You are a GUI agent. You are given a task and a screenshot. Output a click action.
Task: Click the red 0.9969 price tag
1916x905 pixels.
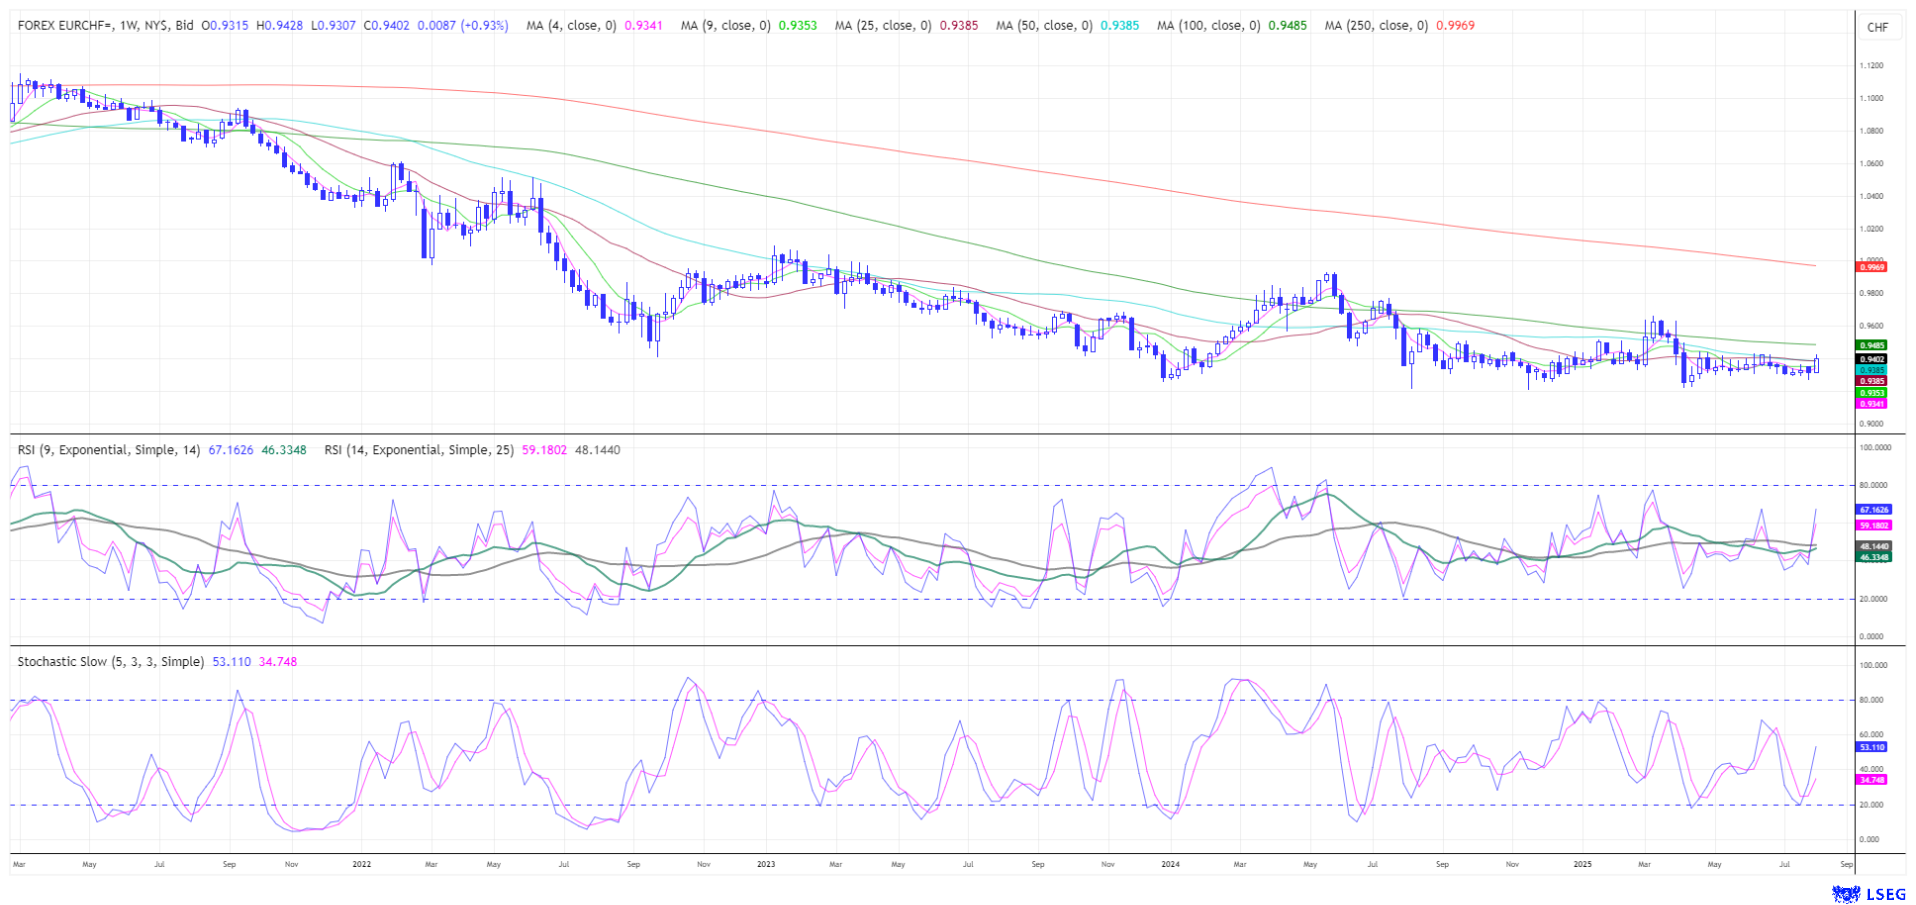pyautogui.click(x=1871, y=267)
